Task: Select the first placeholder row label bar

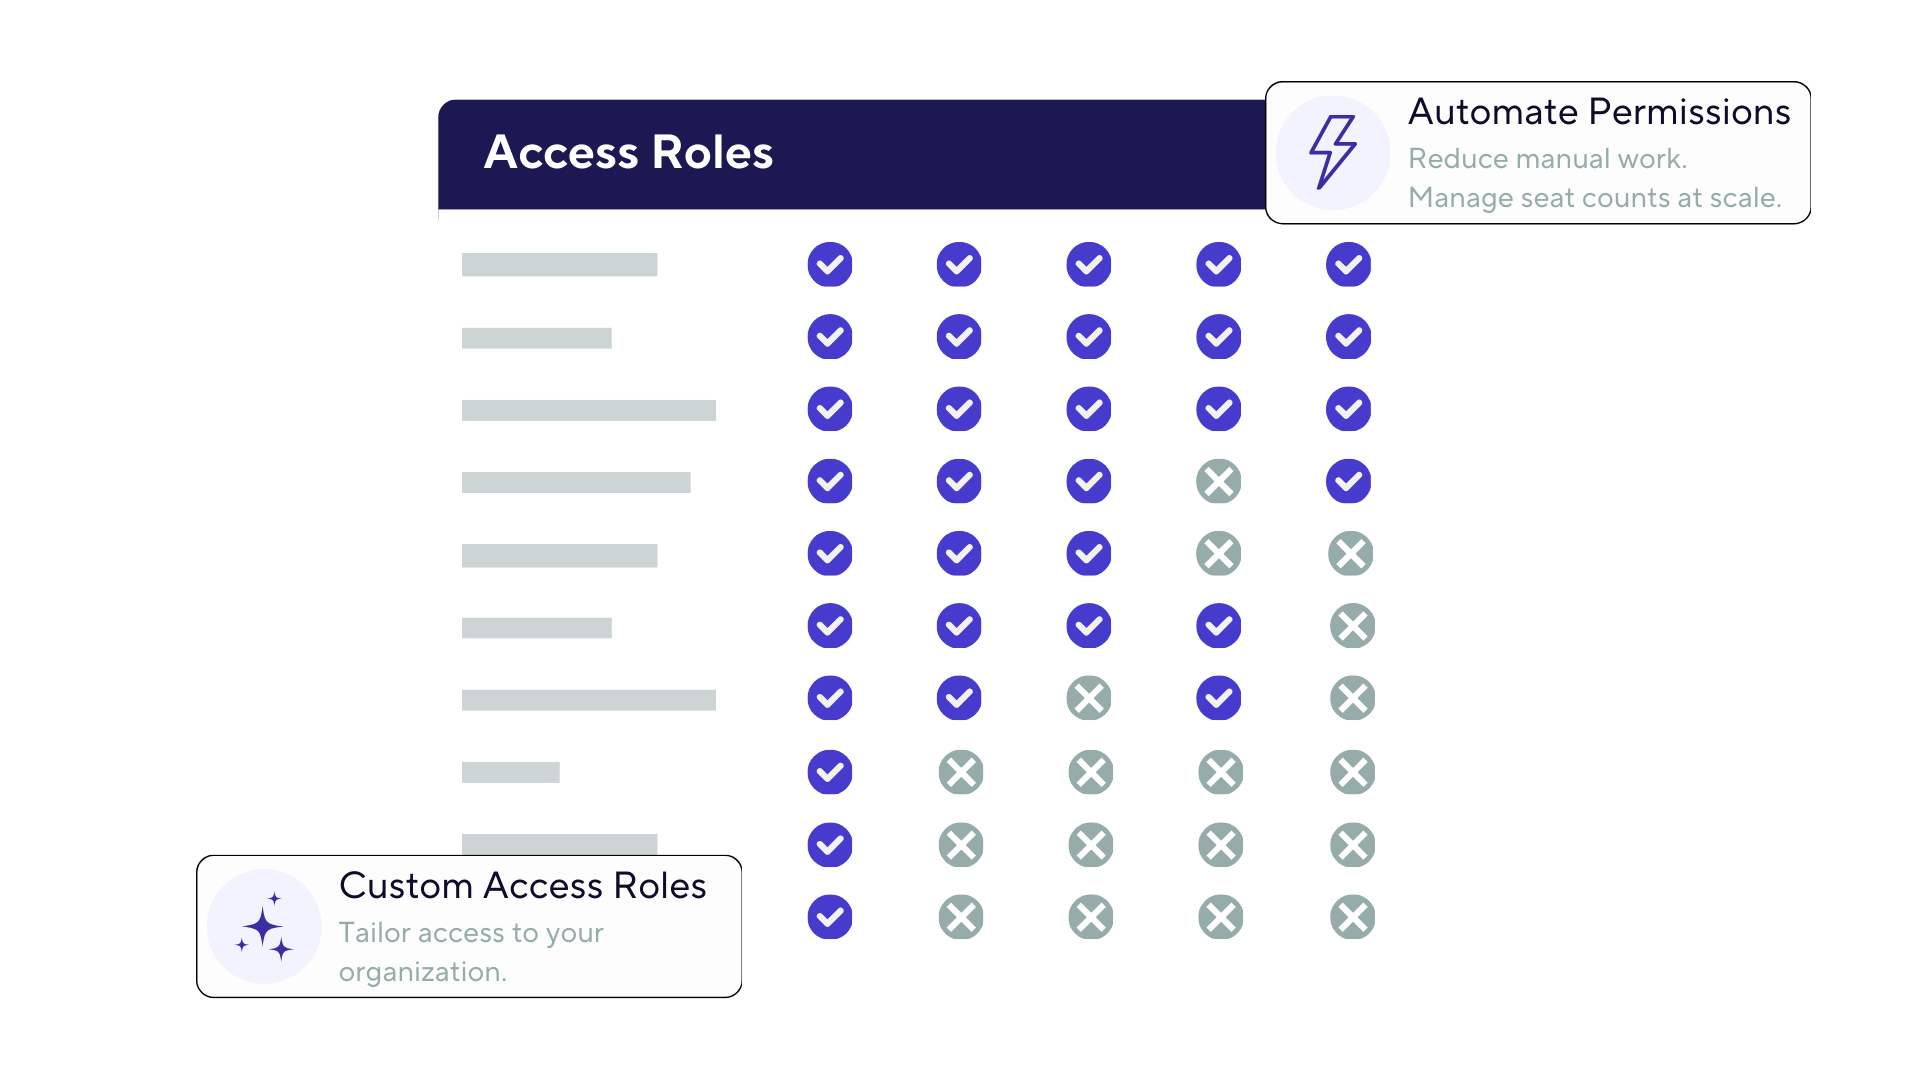Action: [x=559, y=265]
